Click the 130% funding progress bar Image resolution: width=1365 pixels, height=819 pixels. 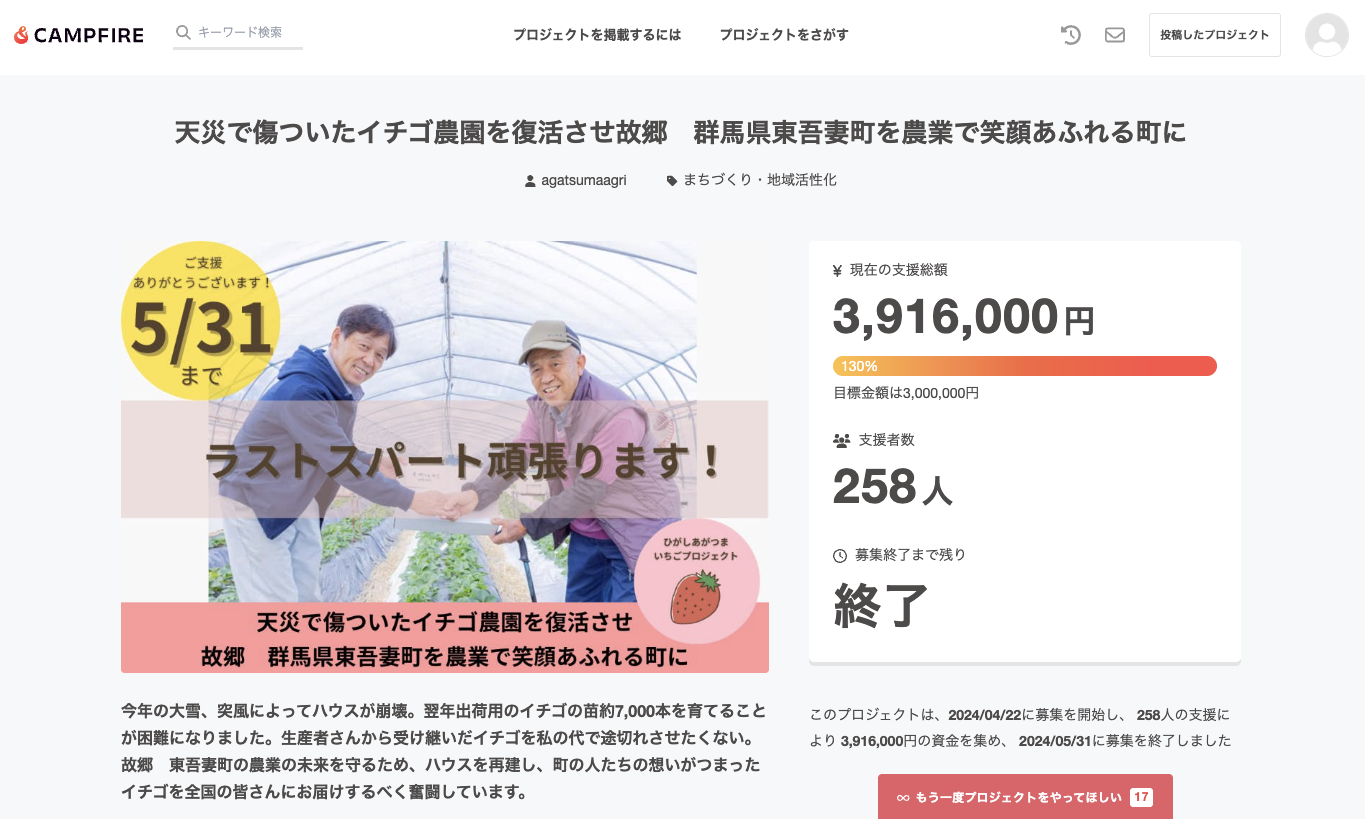1024,366
